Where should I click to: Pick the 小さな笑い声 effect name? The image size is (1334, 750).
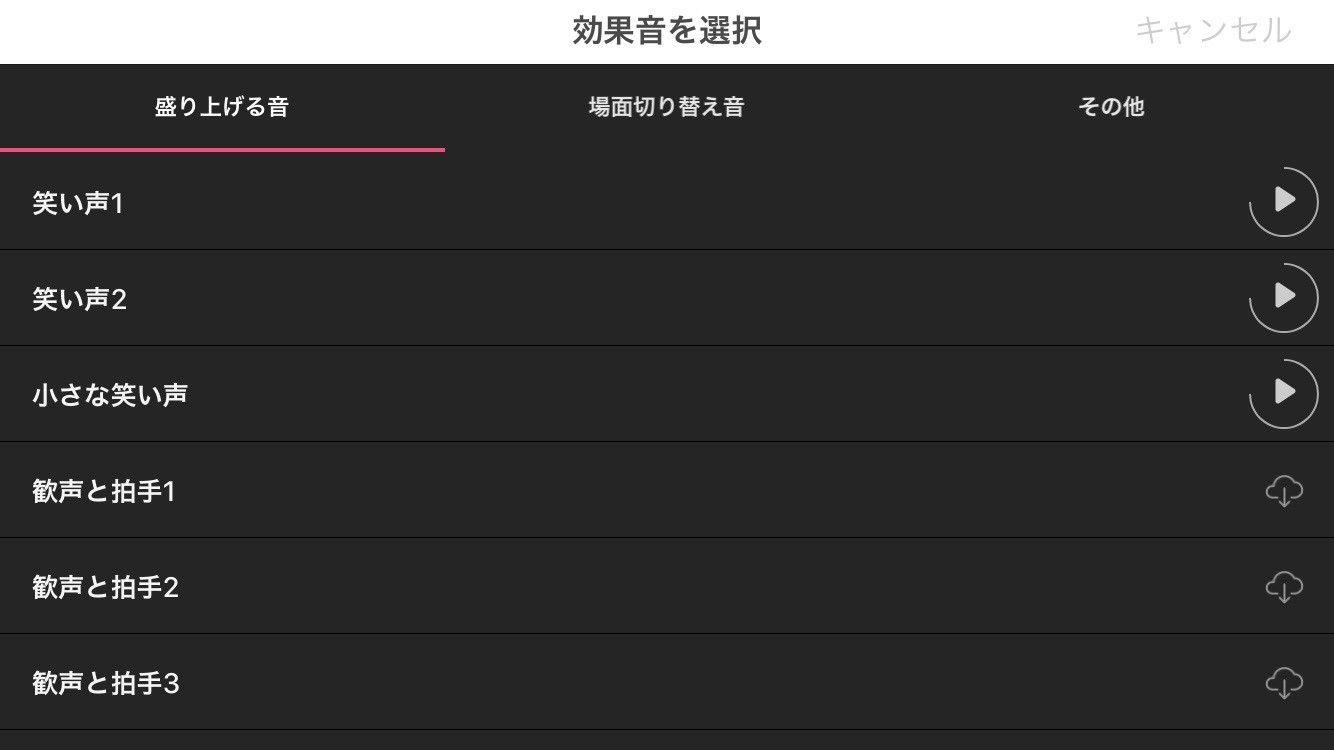110,395
